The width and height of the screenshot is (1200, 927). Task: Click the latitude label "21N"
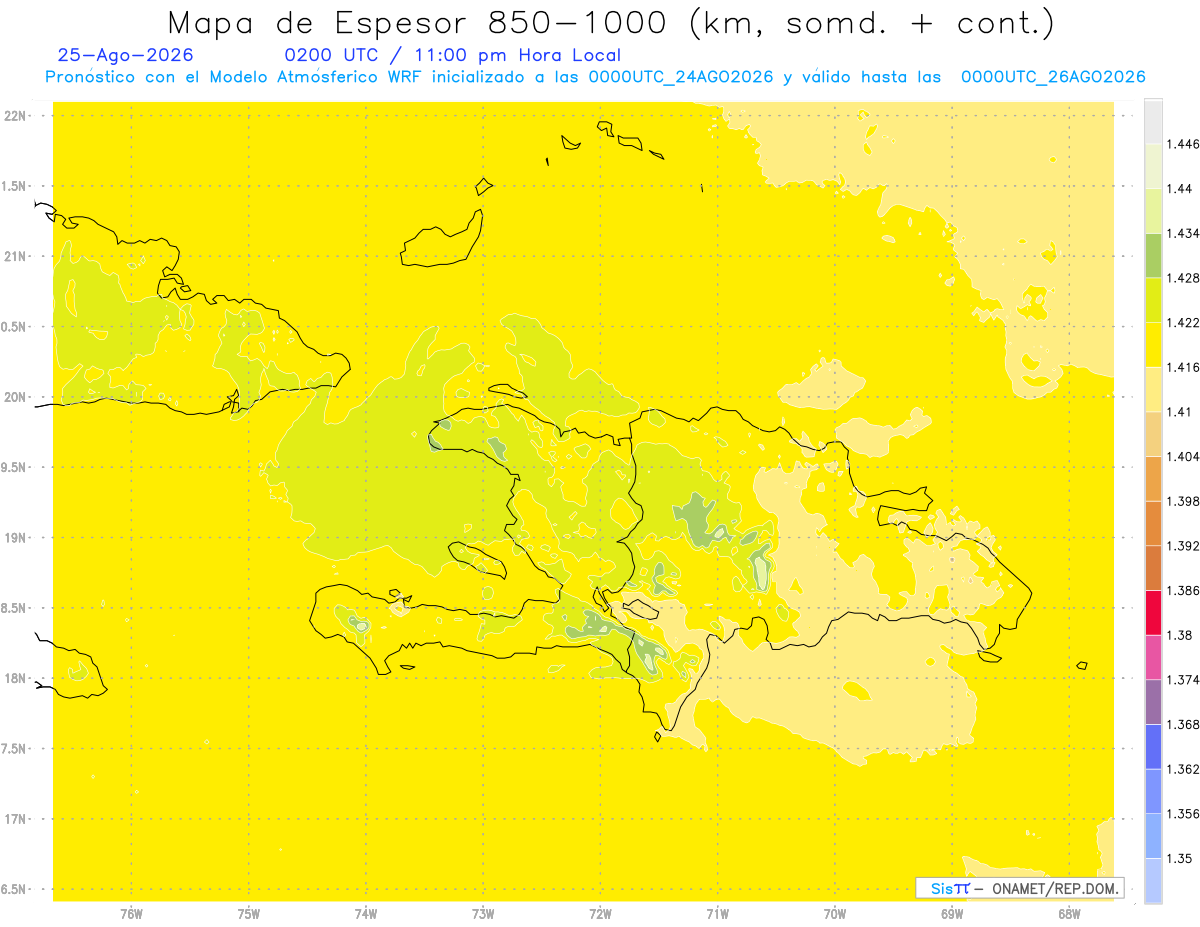tap(16, 257)
